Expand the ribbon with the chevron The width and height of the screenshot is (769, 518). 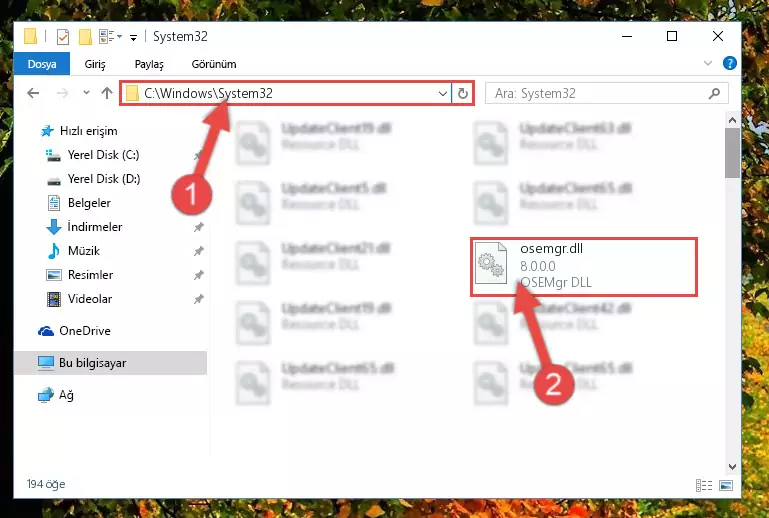click(x=708, y=63)
